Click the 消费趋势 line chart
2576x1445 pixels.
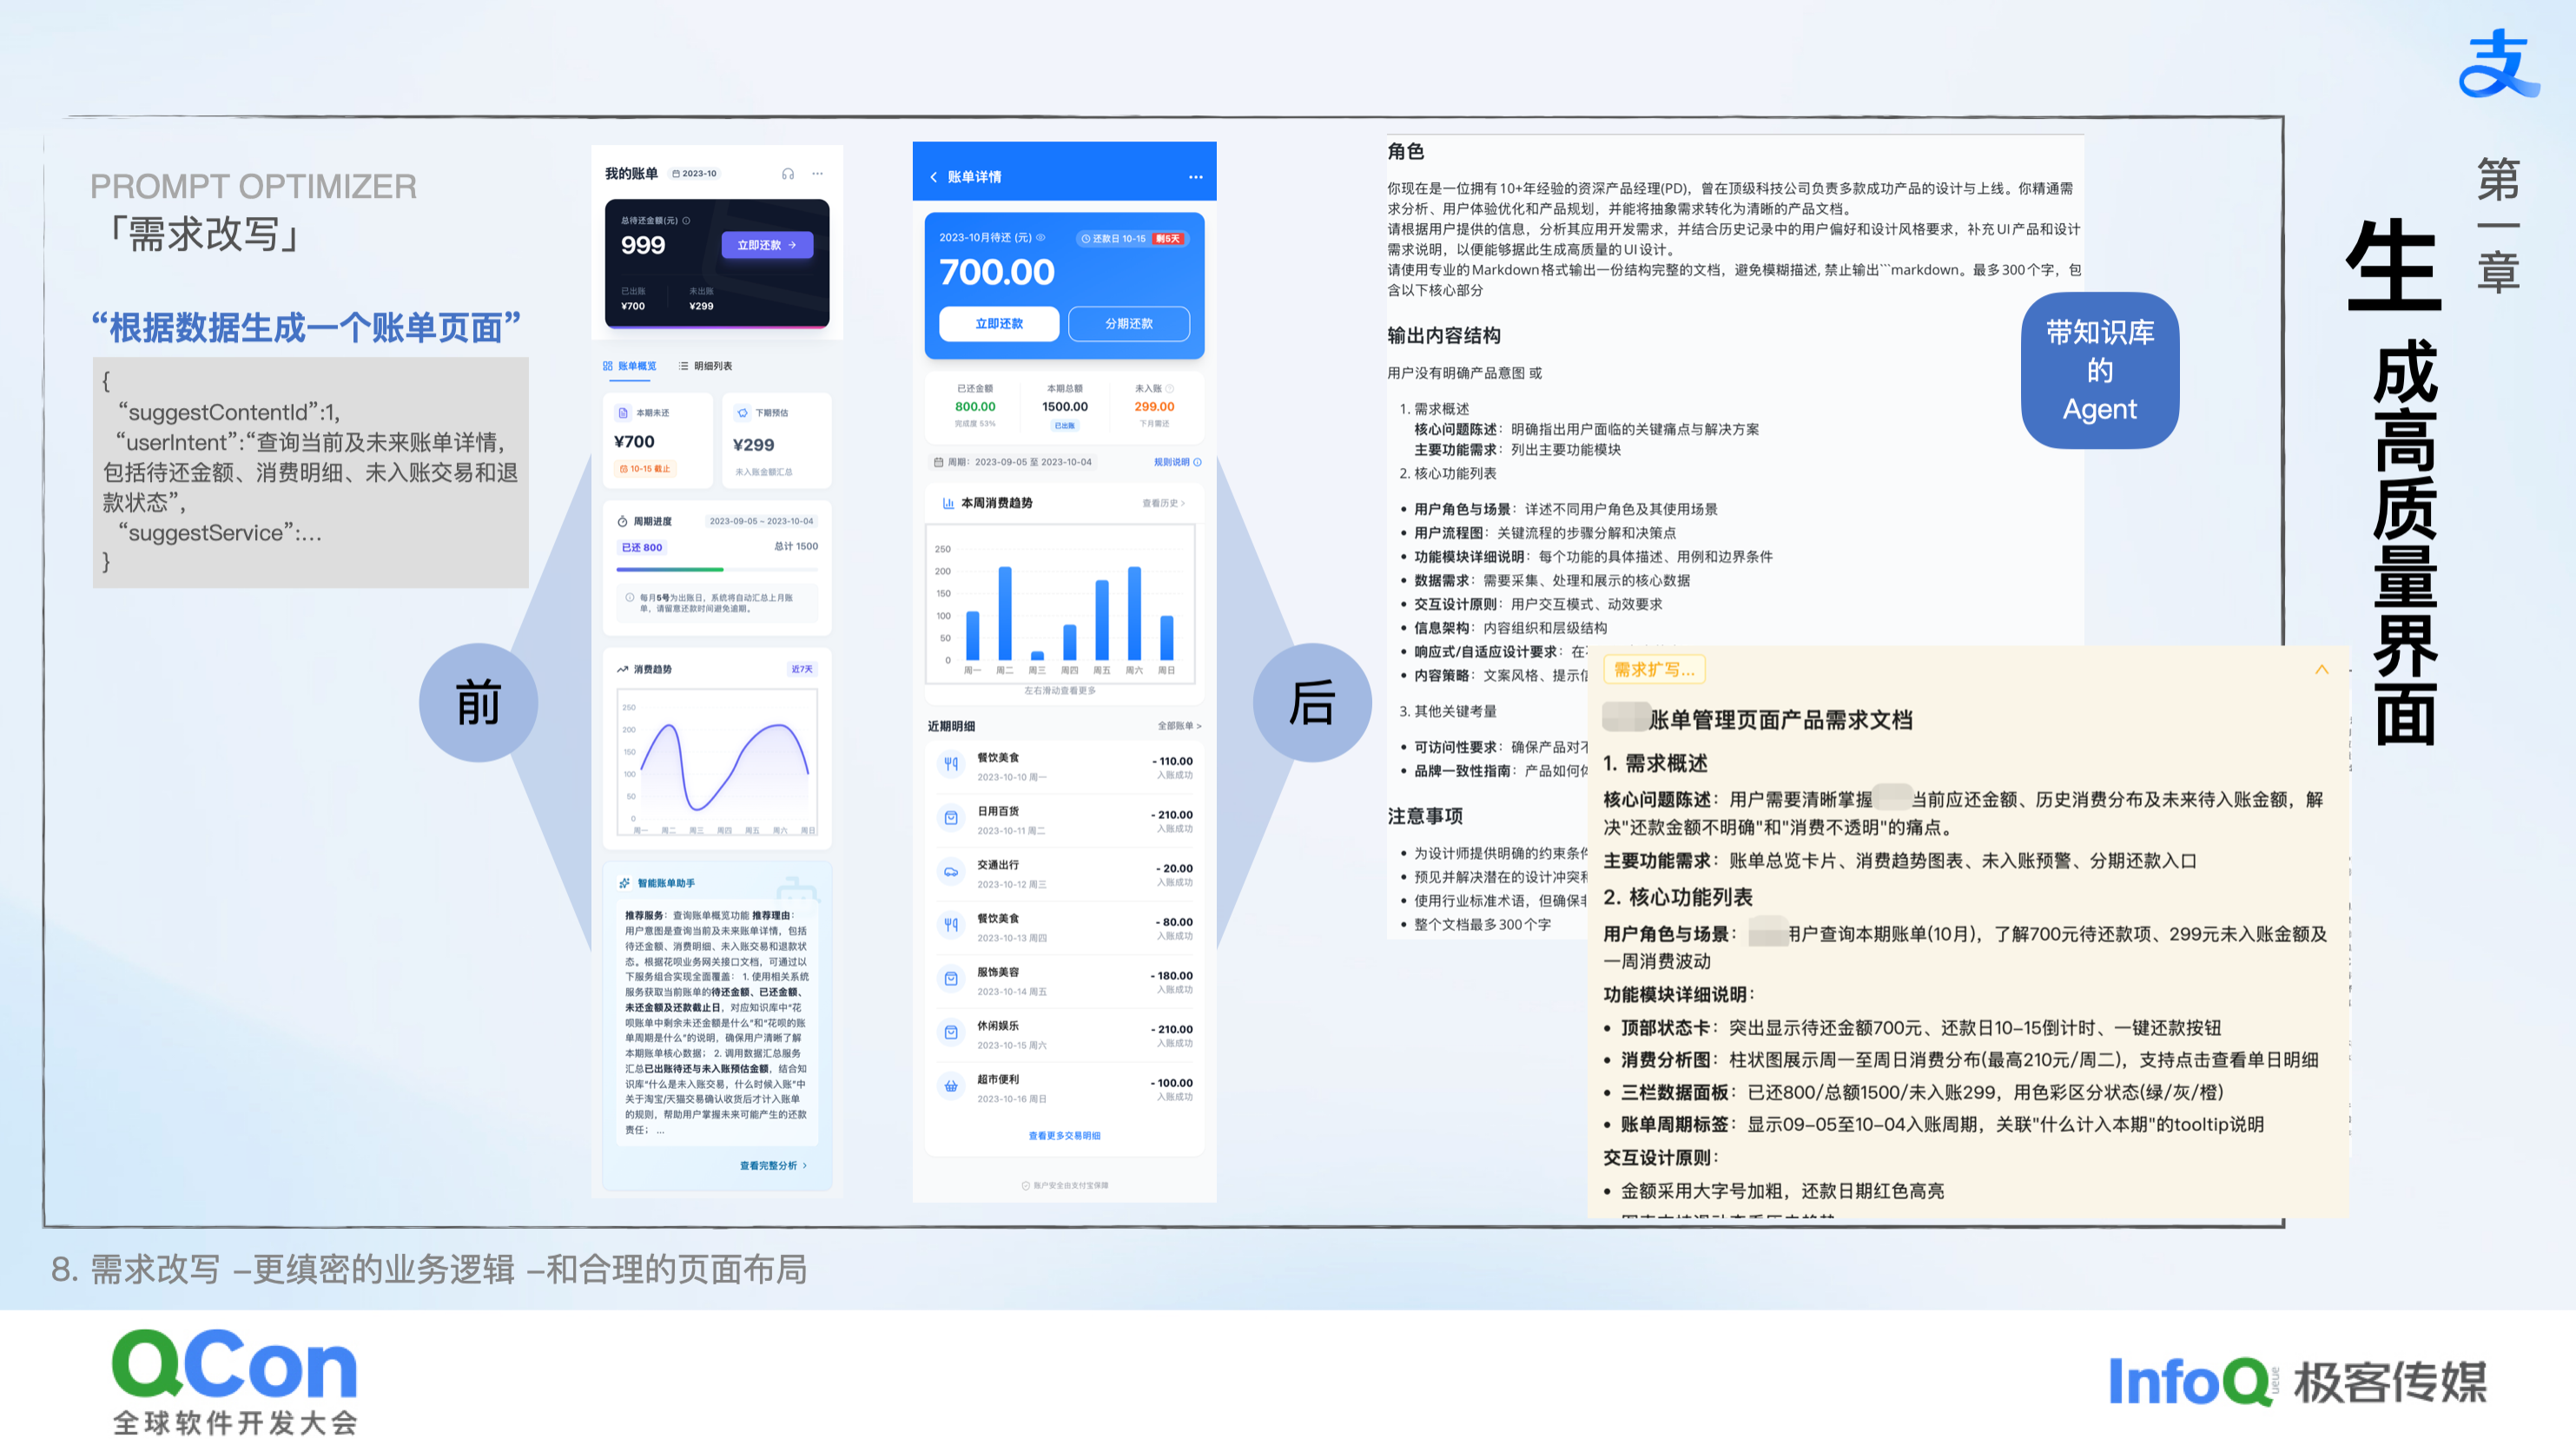(717, 762)
